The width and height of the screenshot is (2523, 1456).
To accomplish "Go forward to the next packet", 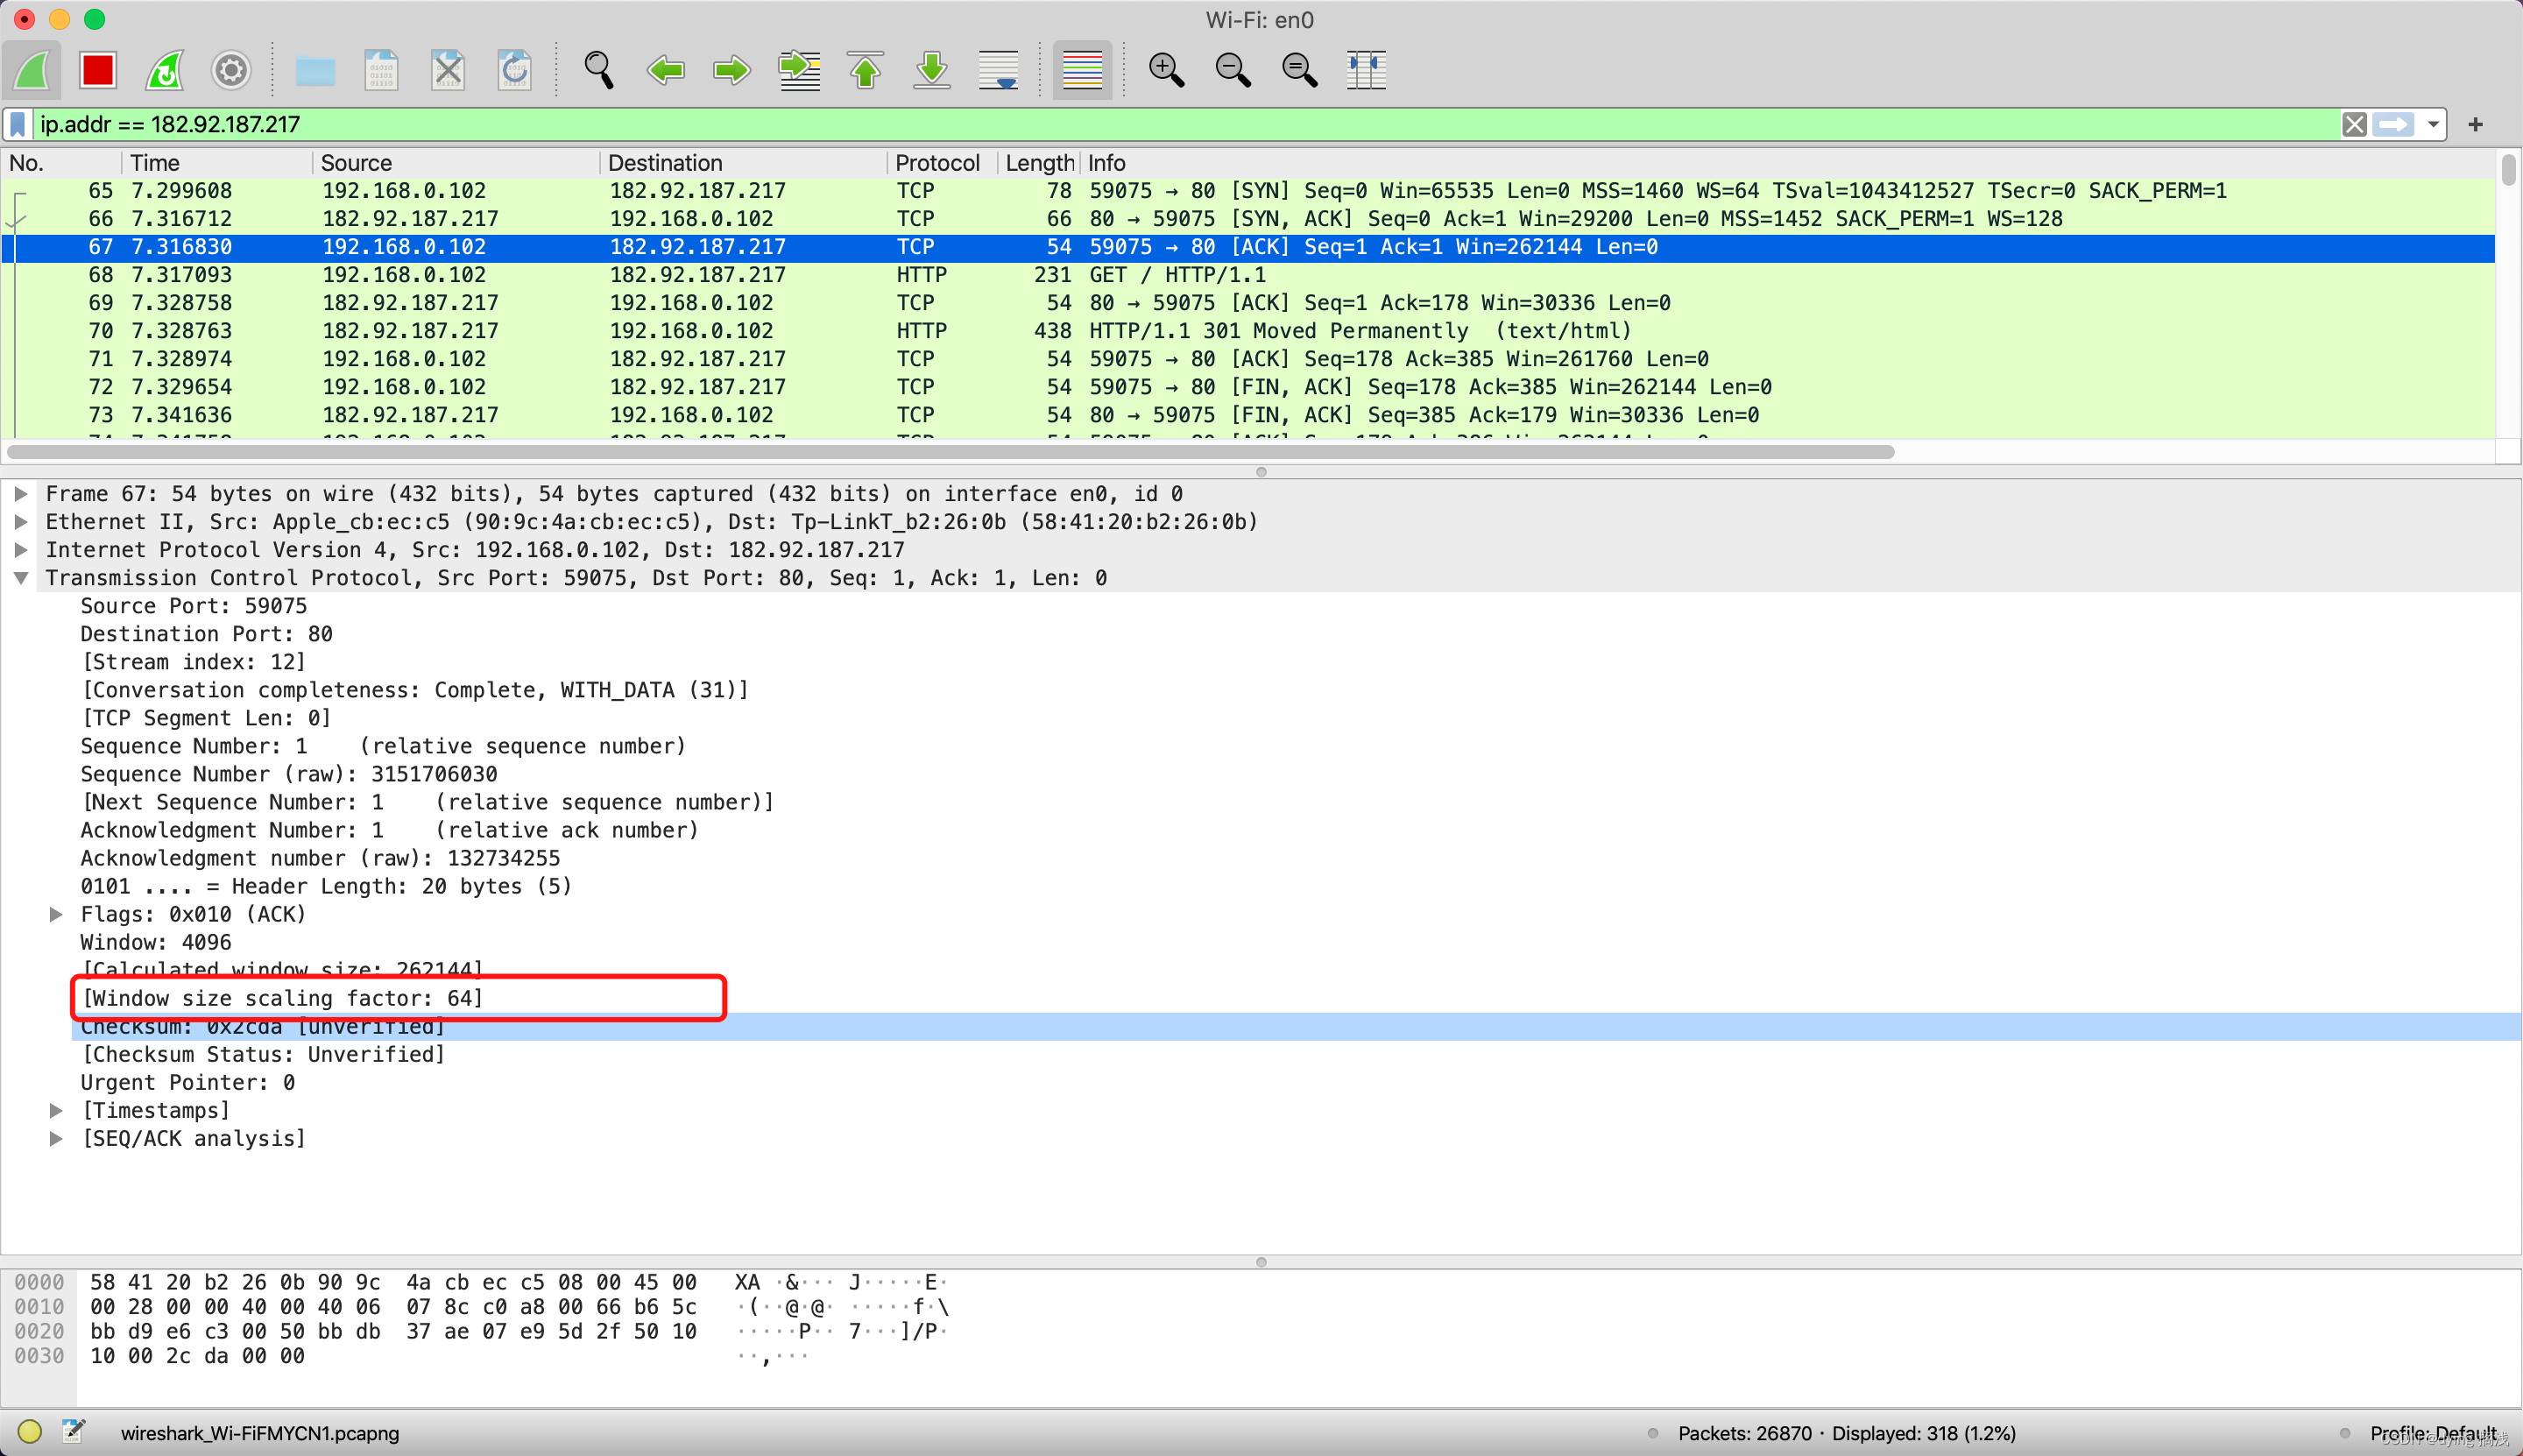I will point(731,70).
